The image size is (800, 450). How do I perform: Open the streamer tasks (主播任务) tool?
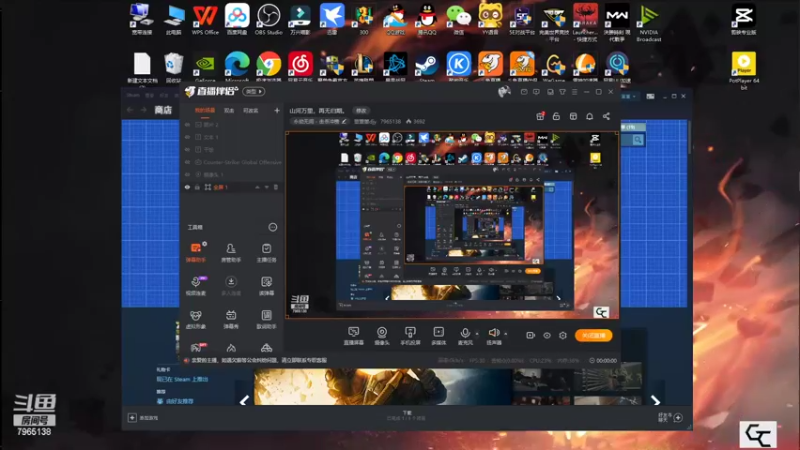pos(266,253)
